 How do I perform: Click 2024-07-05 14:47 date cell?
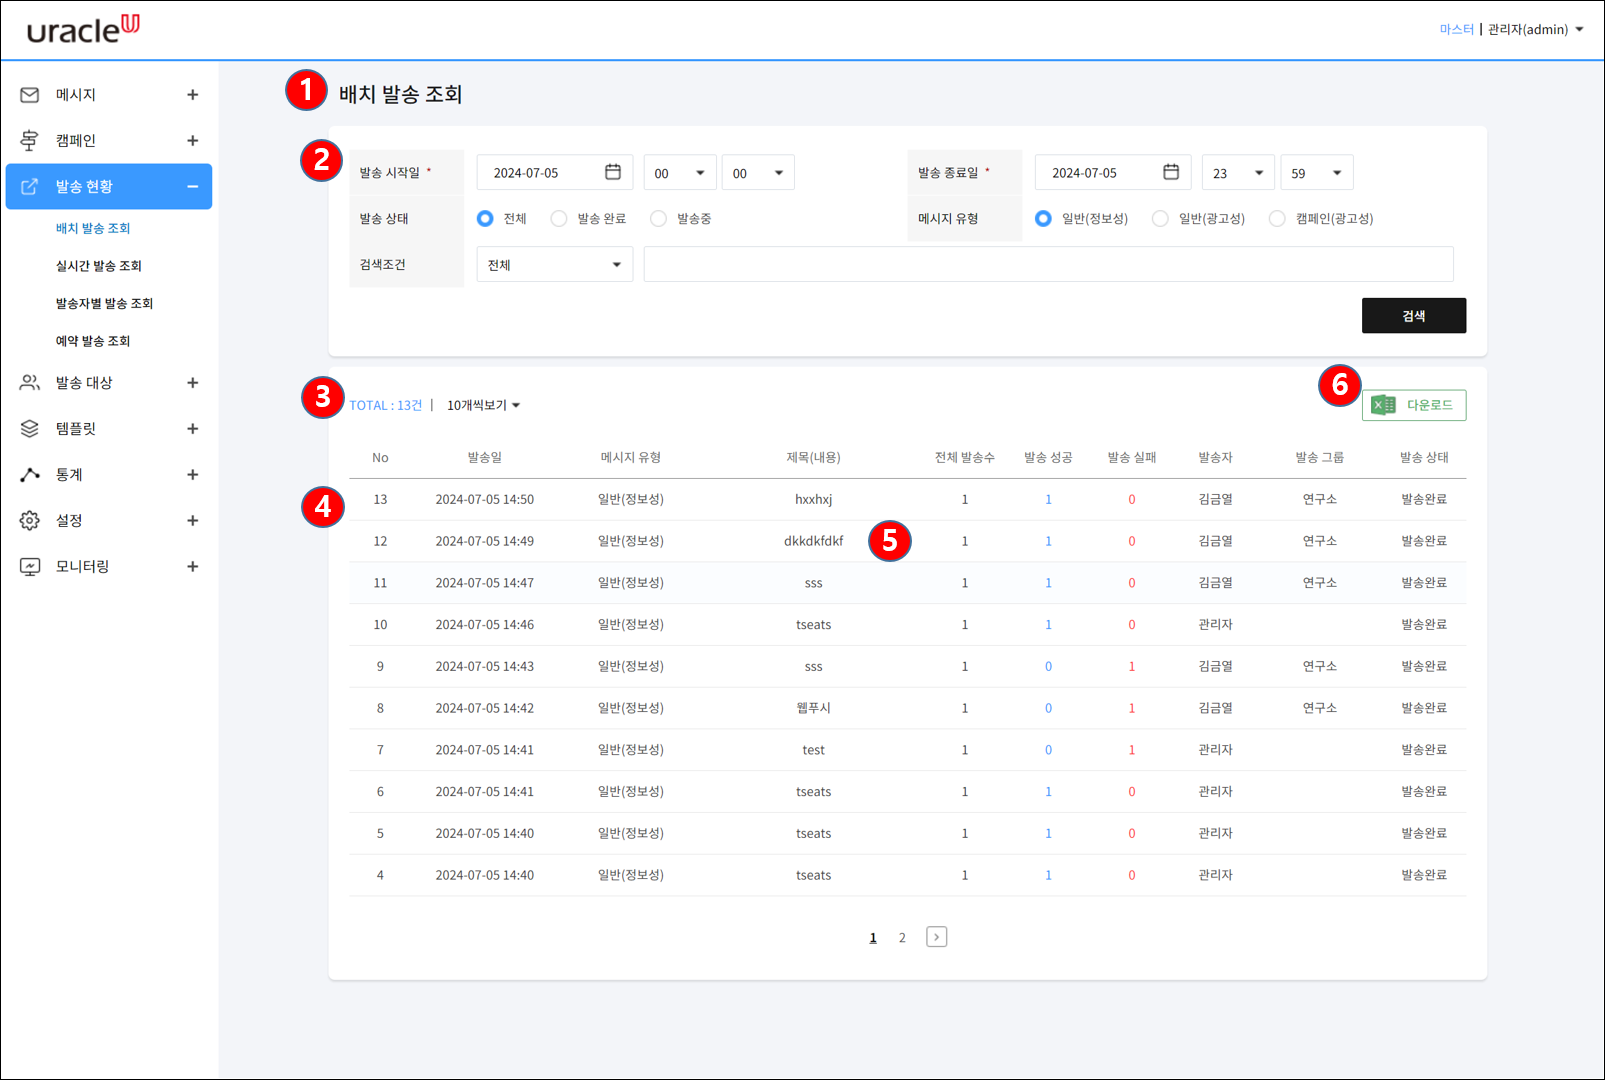click(485, 583)
